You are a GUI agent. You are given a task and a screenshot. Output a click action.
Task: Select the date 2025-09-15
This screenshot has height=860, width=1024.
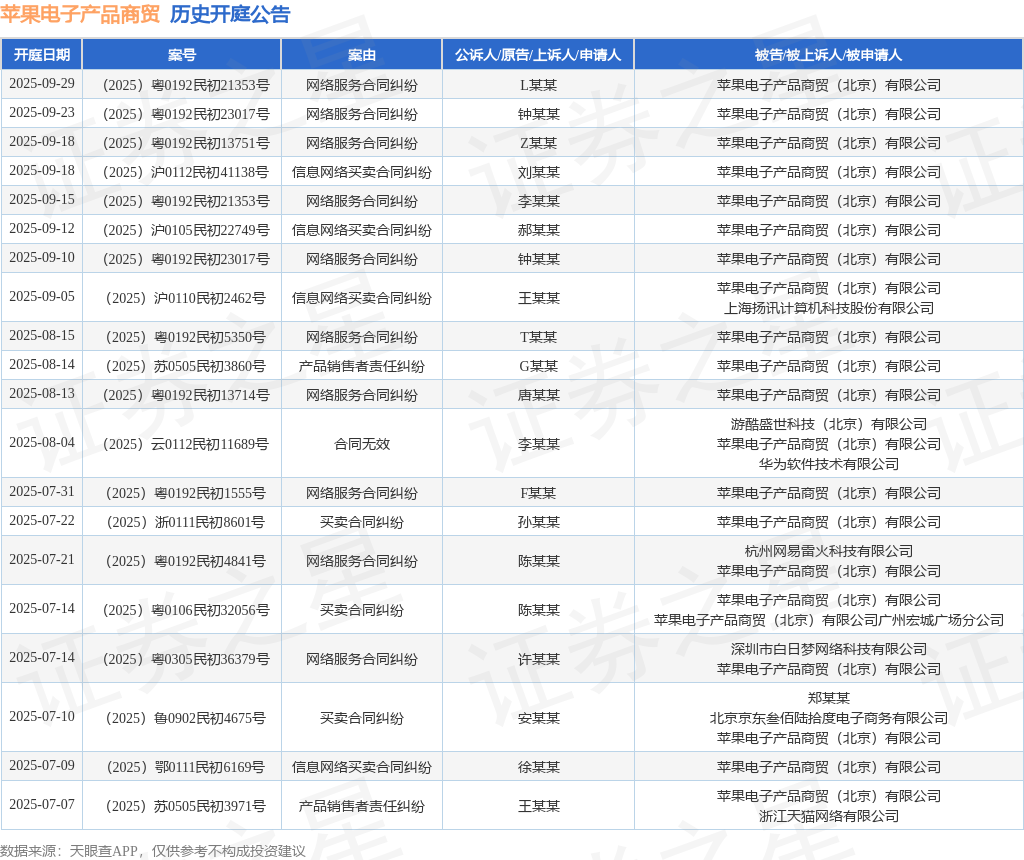(42, 199)
